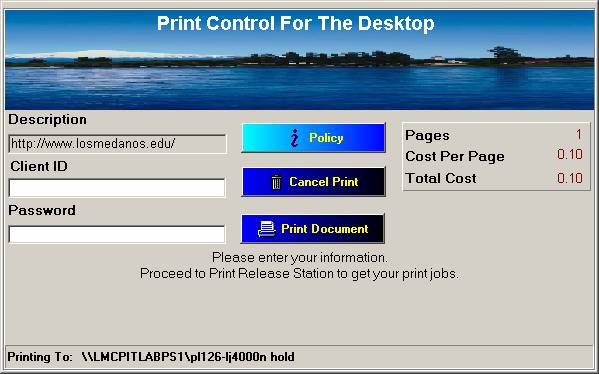
Task: Click the info icon on Policy button
Action: click(x=295, y=138)
